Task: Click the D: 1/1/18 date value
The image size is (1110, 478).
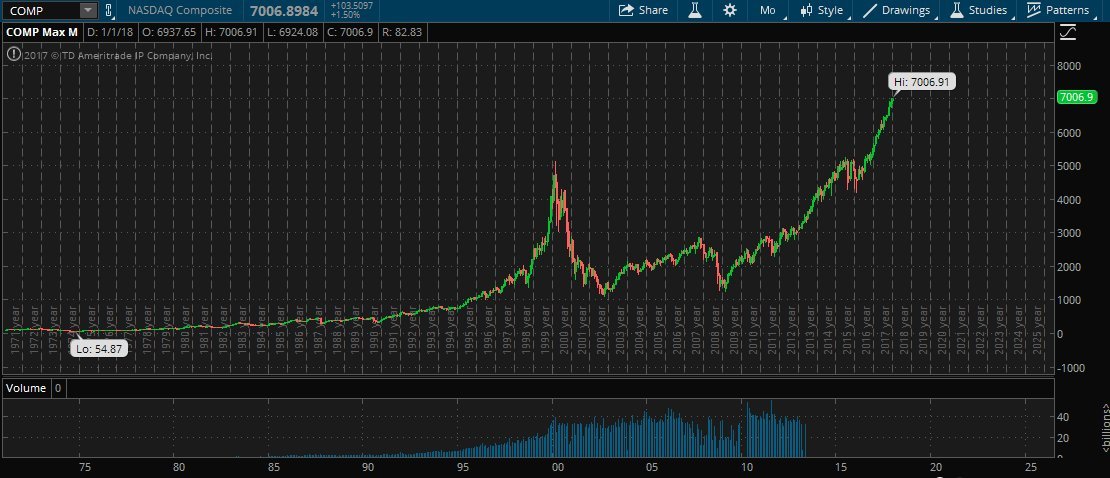Action: click(x=111, y=32)
